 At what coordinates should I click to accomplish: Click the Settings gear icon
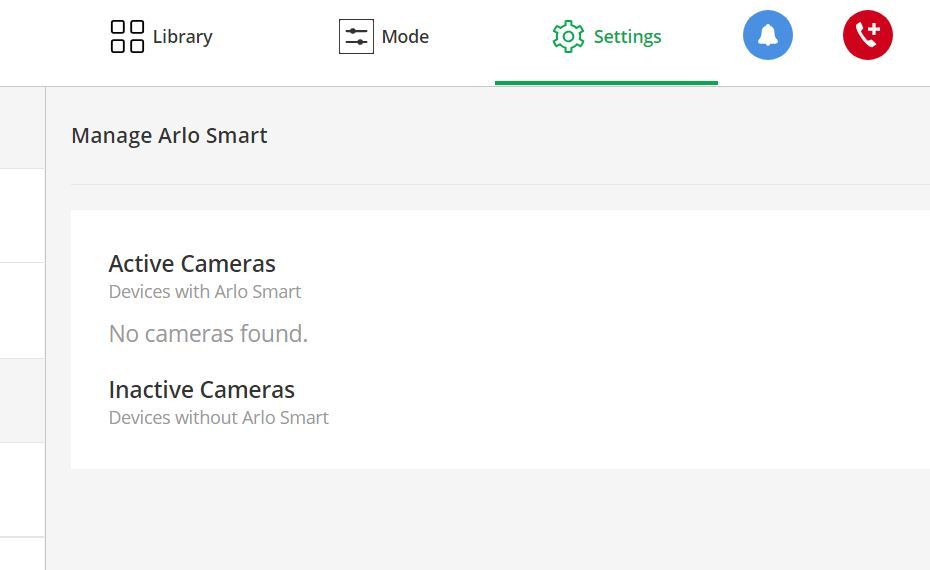tap(568, 37)
